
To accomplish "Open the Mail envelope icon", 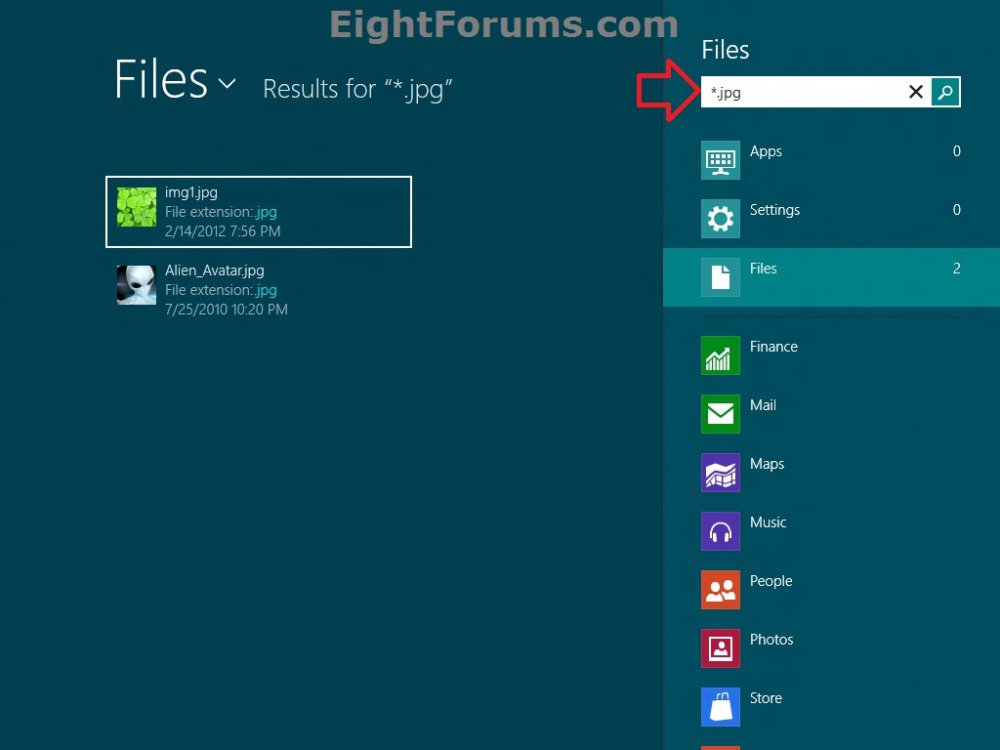I will pos(720,414).
